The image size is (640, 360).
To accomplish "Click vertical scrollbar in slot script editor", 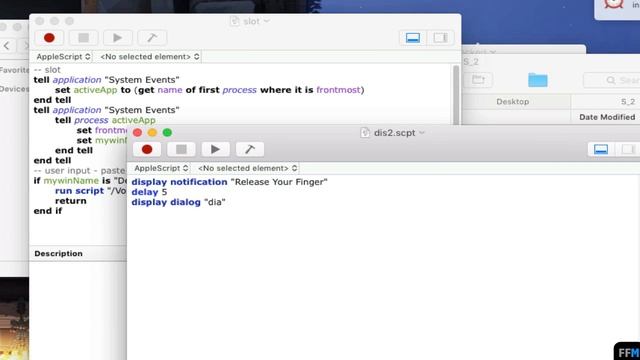I will tap(456, 94).
